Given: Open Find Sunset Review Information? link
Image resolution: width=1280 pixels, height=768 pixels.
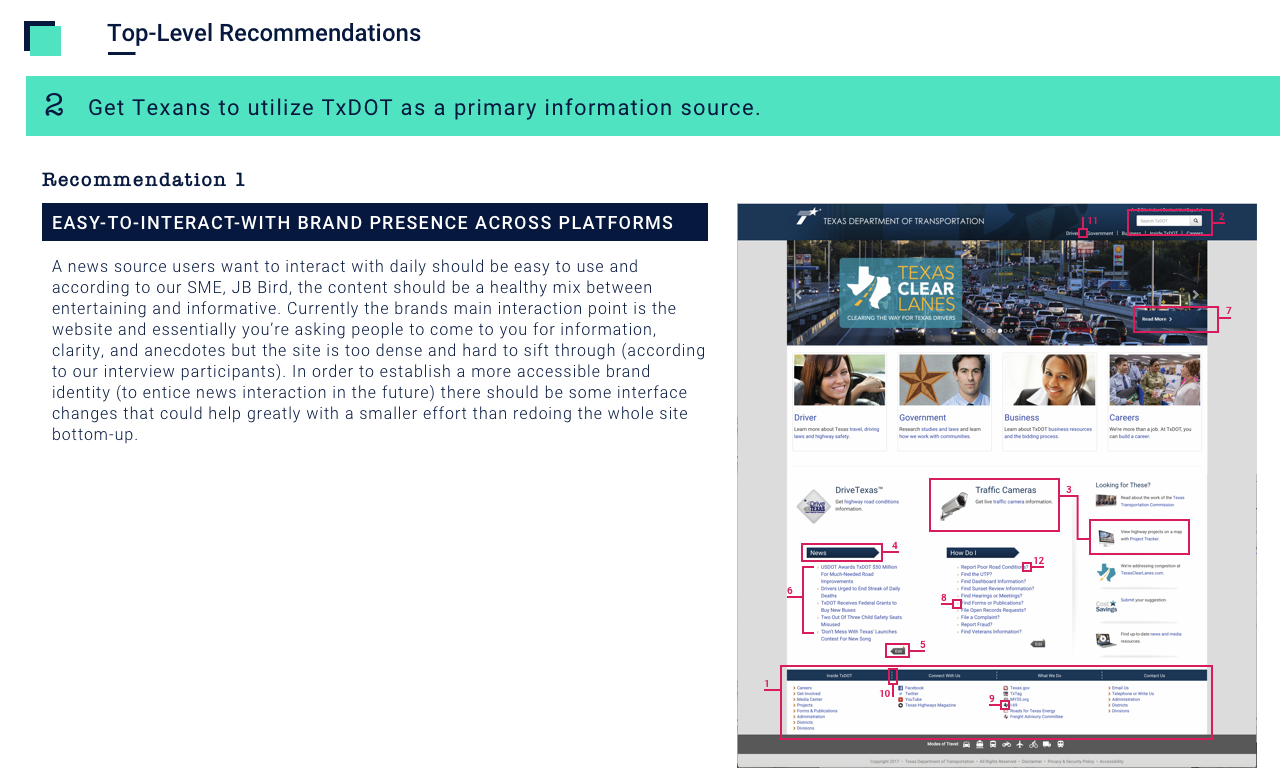Looking at the screenshot, I should 997,589.
